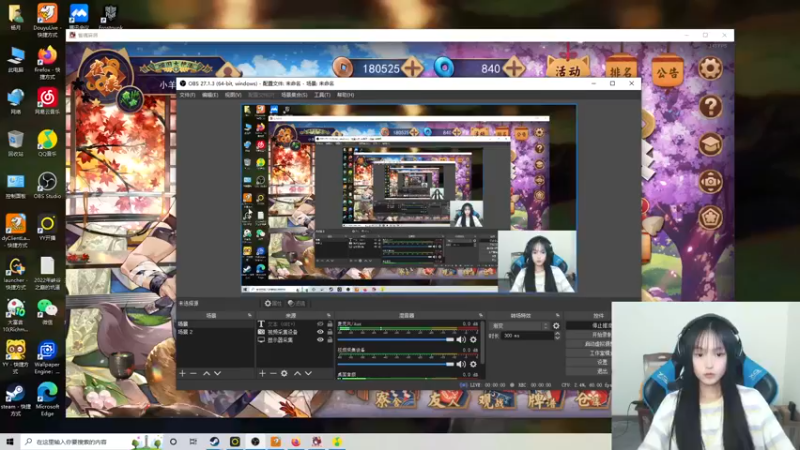The height and width of the screenshot is (450, 800).
Task: Toggle the lock on the 视频采集设备 source
Action: tap(330, 332)
